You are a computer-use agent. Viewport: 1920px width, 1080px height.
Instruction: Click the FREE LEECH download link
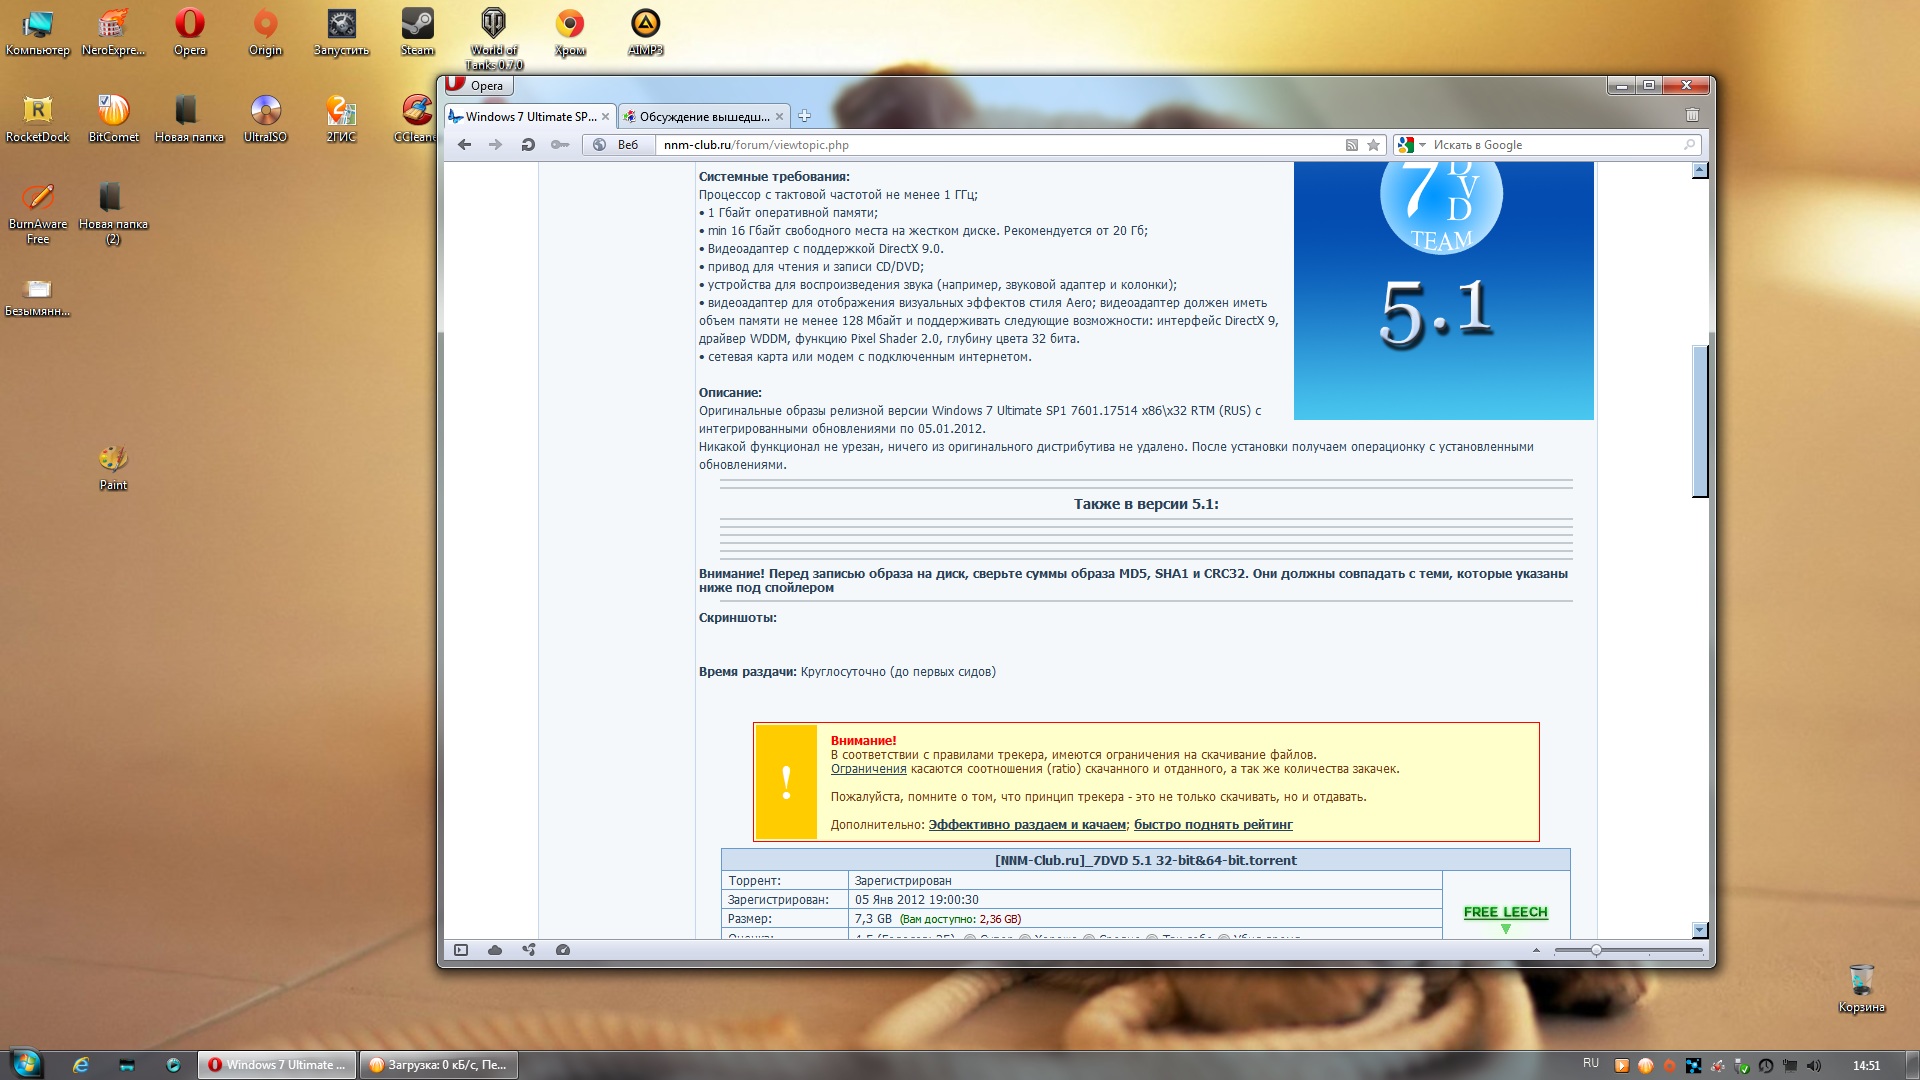pos(1505,912)
